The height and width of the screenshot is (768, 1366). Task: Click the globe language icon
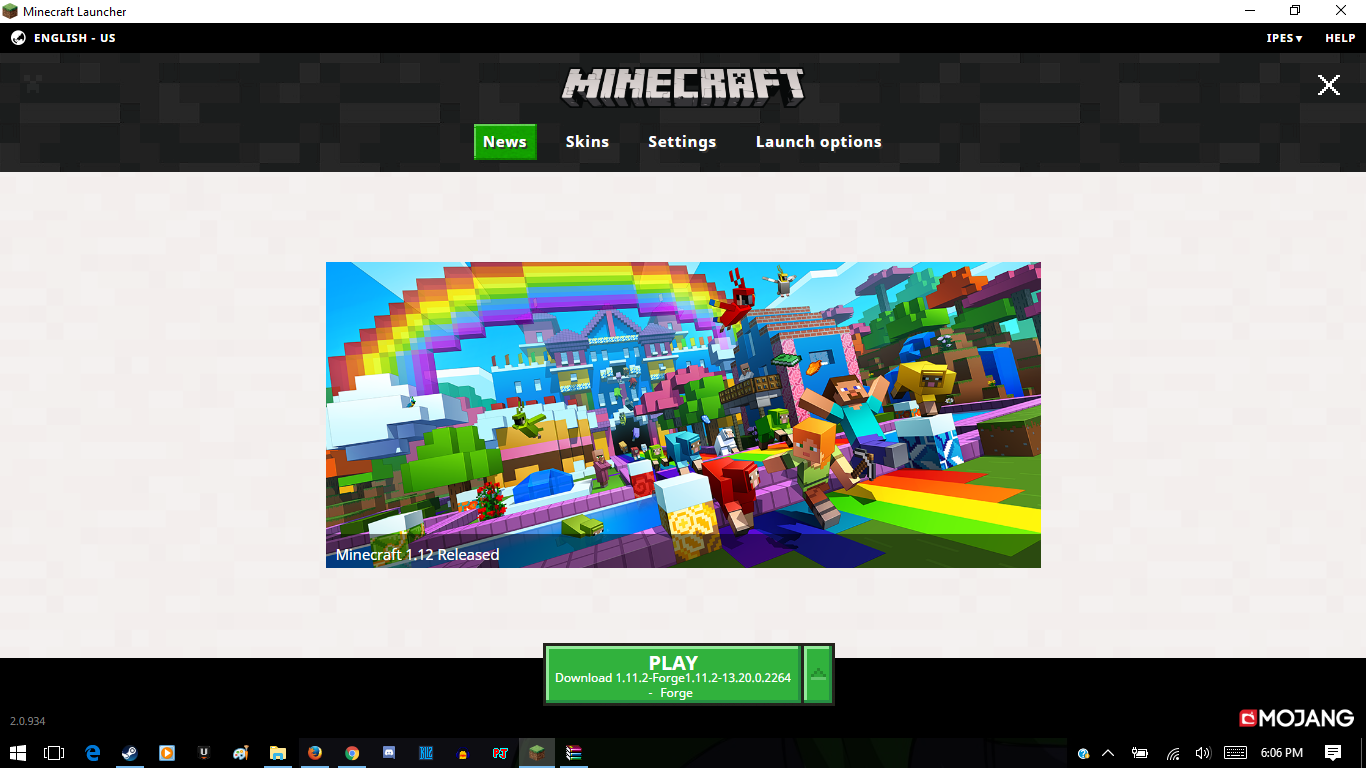coord(18,38)
